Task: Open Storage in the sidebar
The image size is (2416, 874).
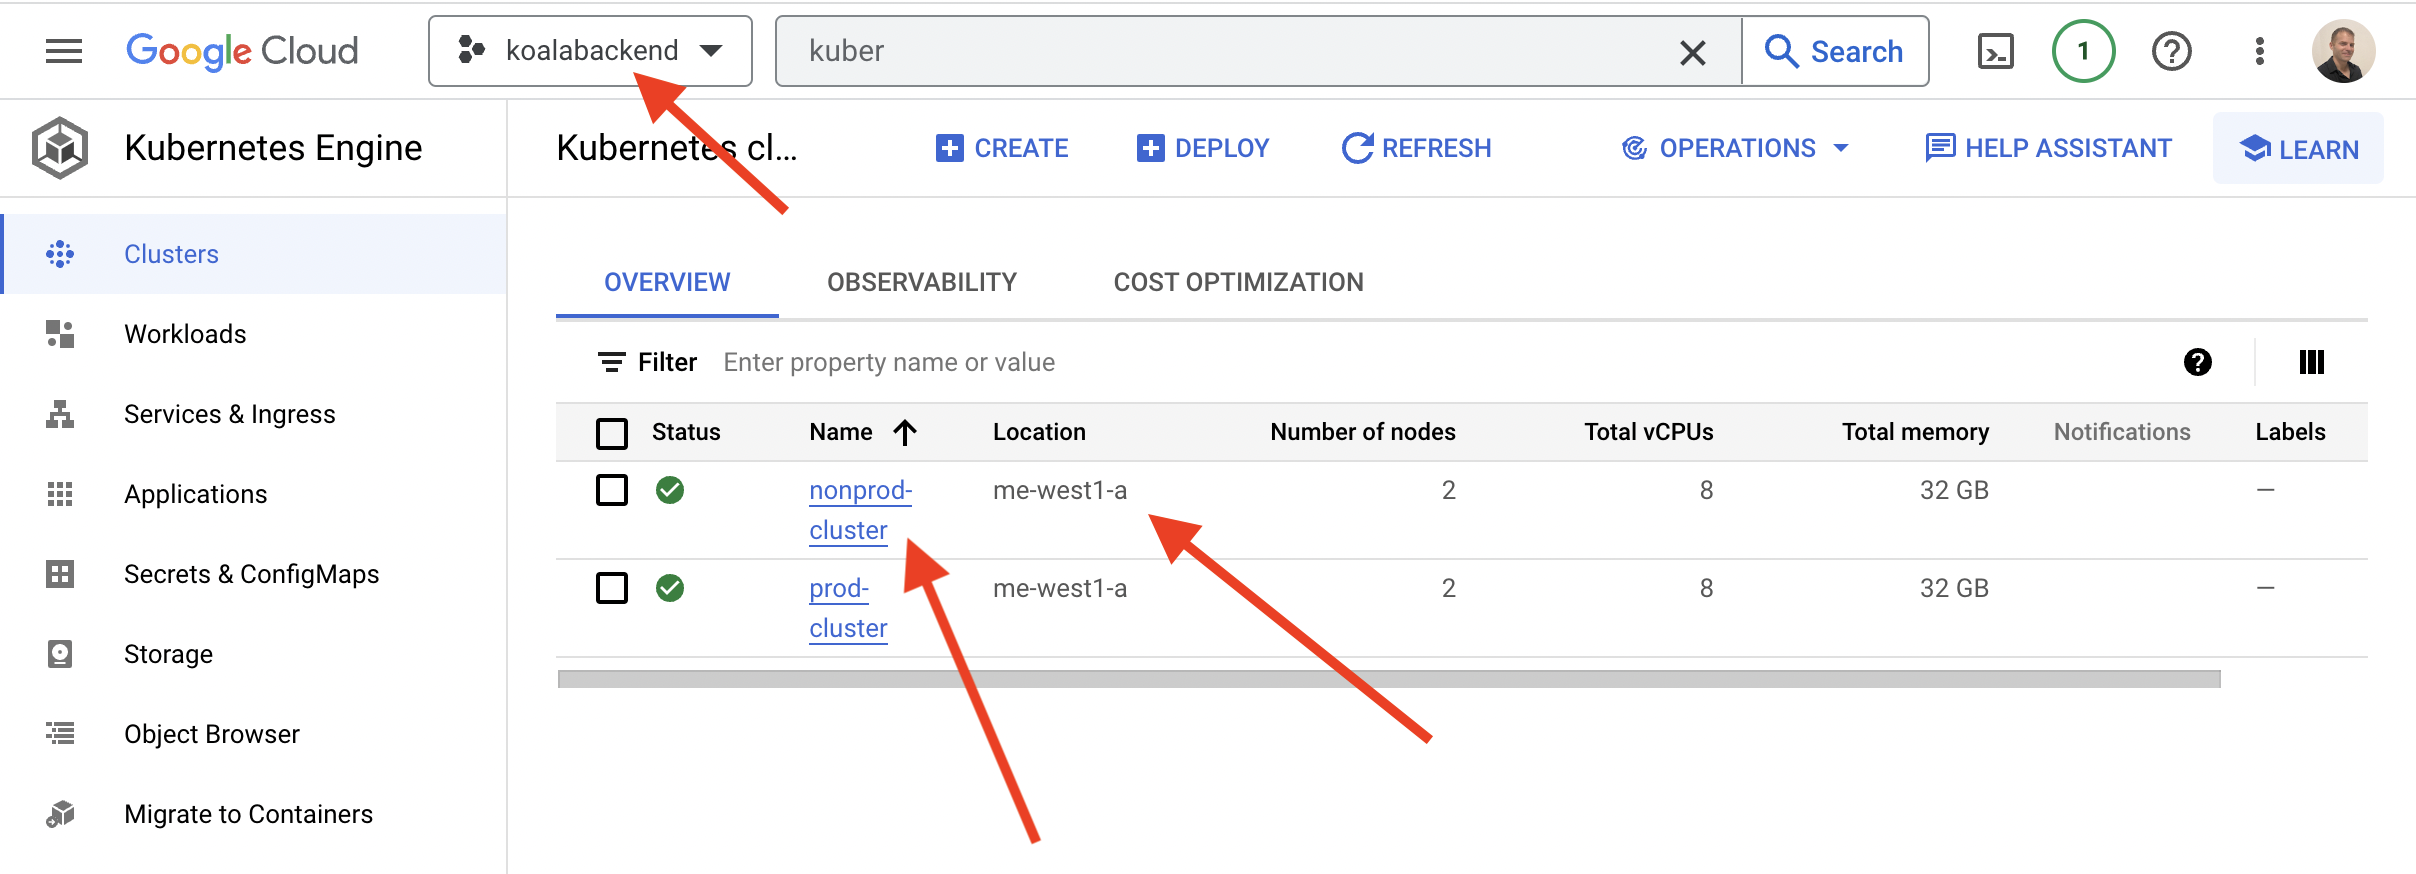Action: coord(254,654)
